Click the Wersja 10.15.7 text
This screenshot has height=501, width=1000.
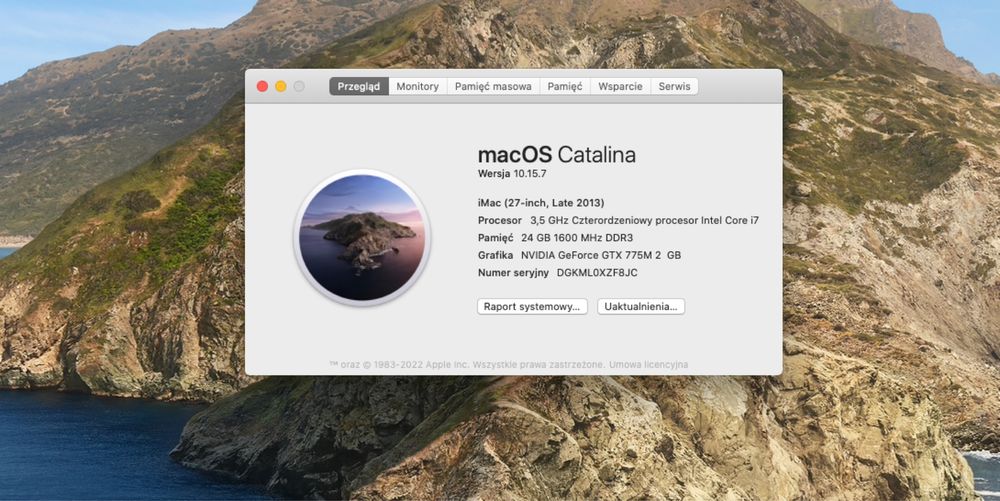(x=512, y=173)
